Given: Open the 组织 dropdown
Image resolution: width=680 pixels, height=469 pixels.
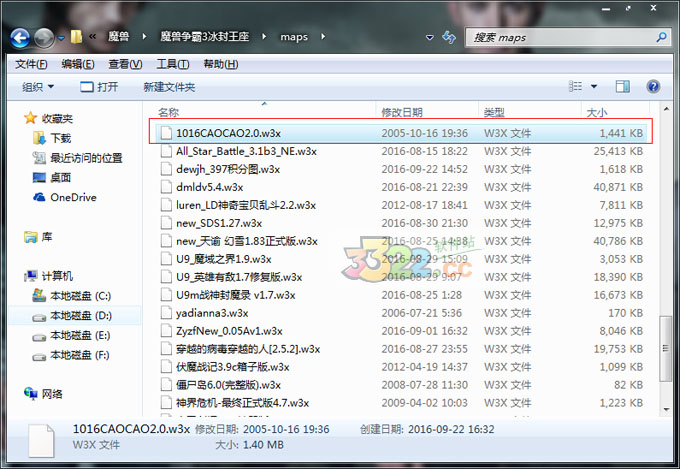Looking at the screenshot, I should pos(38,87).
